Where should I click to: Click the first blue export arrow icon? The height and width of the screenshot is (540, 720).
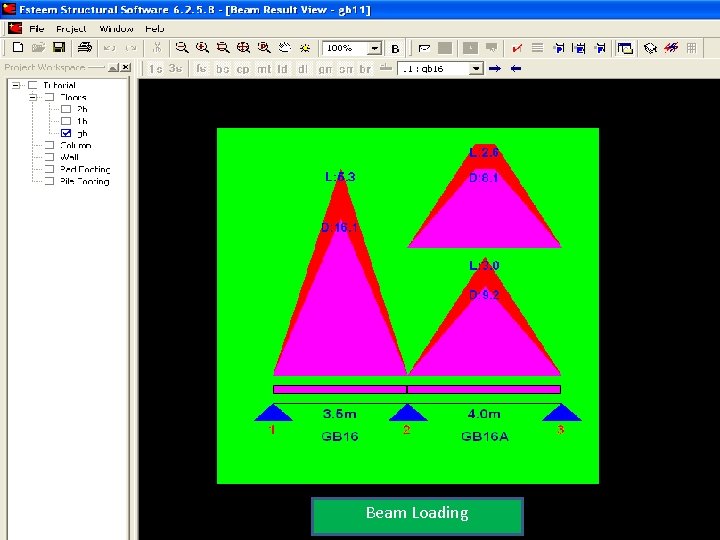coord(559,48)
